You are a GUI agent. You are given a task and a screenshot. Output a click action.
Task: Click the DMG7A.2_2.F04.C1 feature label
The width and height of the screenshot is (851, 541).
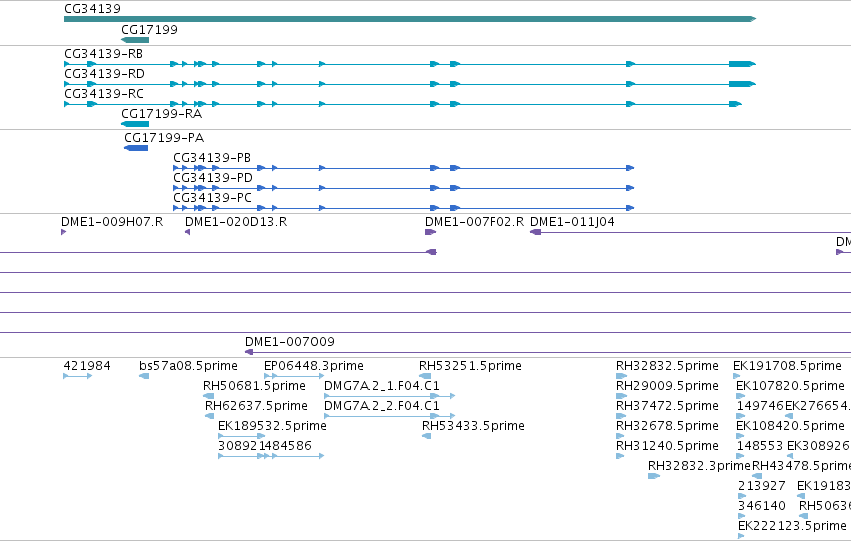point(382,406)
